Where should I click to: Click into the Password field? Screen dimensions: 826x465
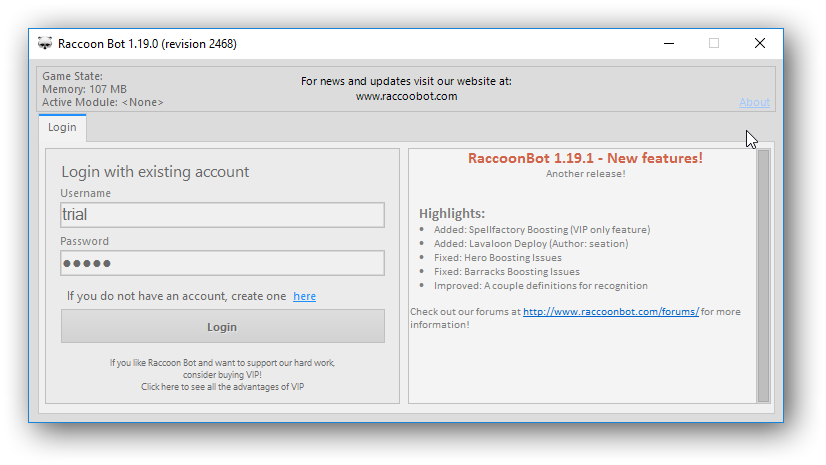[x=222, y=263]
